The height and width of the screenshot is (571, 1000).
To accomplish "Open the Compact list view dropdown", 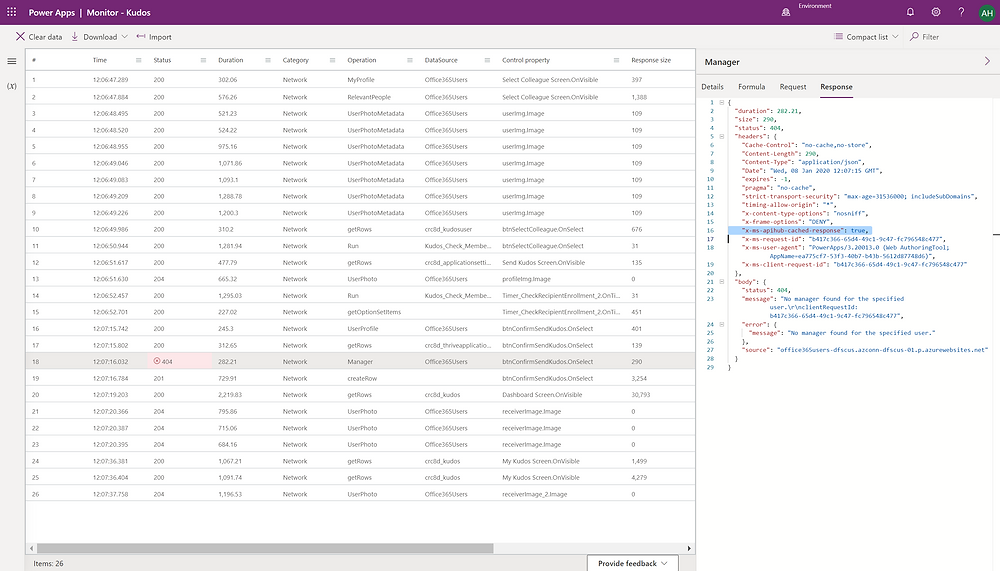I will point(866,37).
